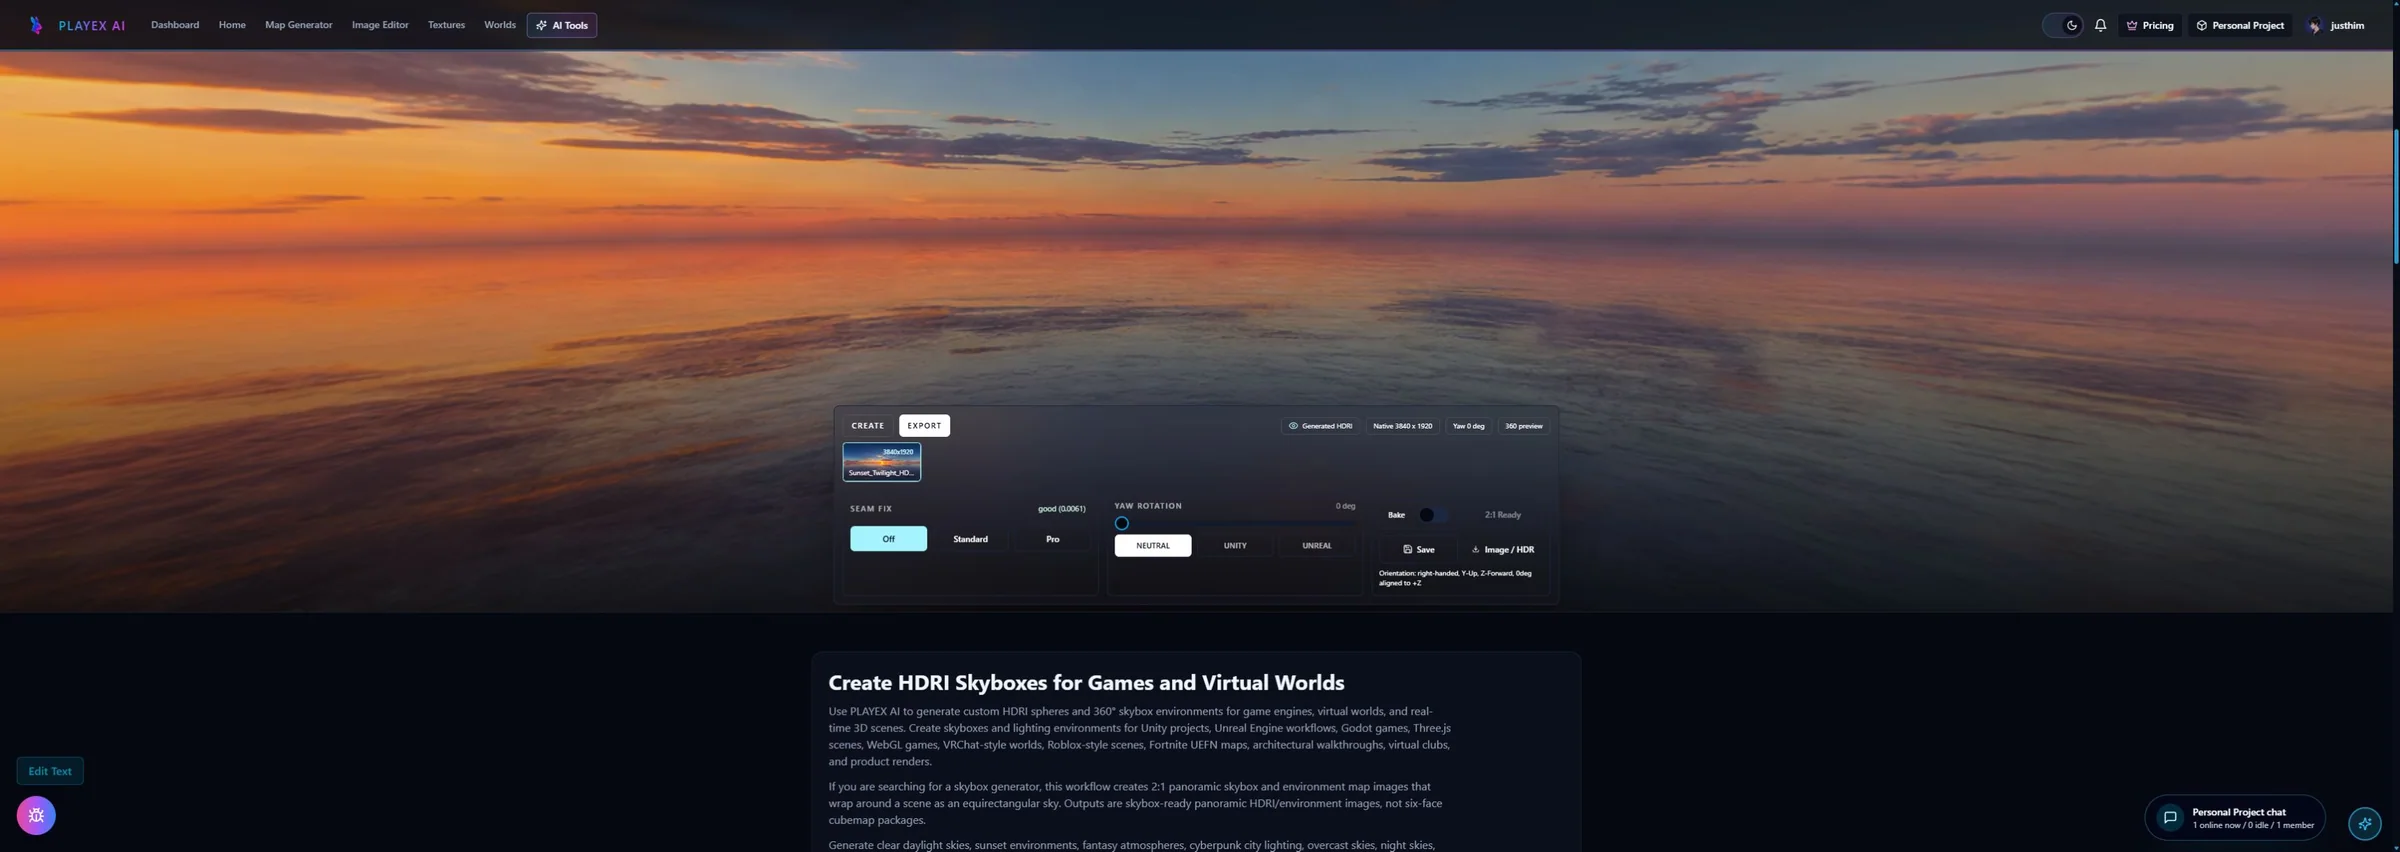Click the floppy disk Save icon
Image resolution: width=2400 pixels, height=852 pixels.
coord(1407,549)
